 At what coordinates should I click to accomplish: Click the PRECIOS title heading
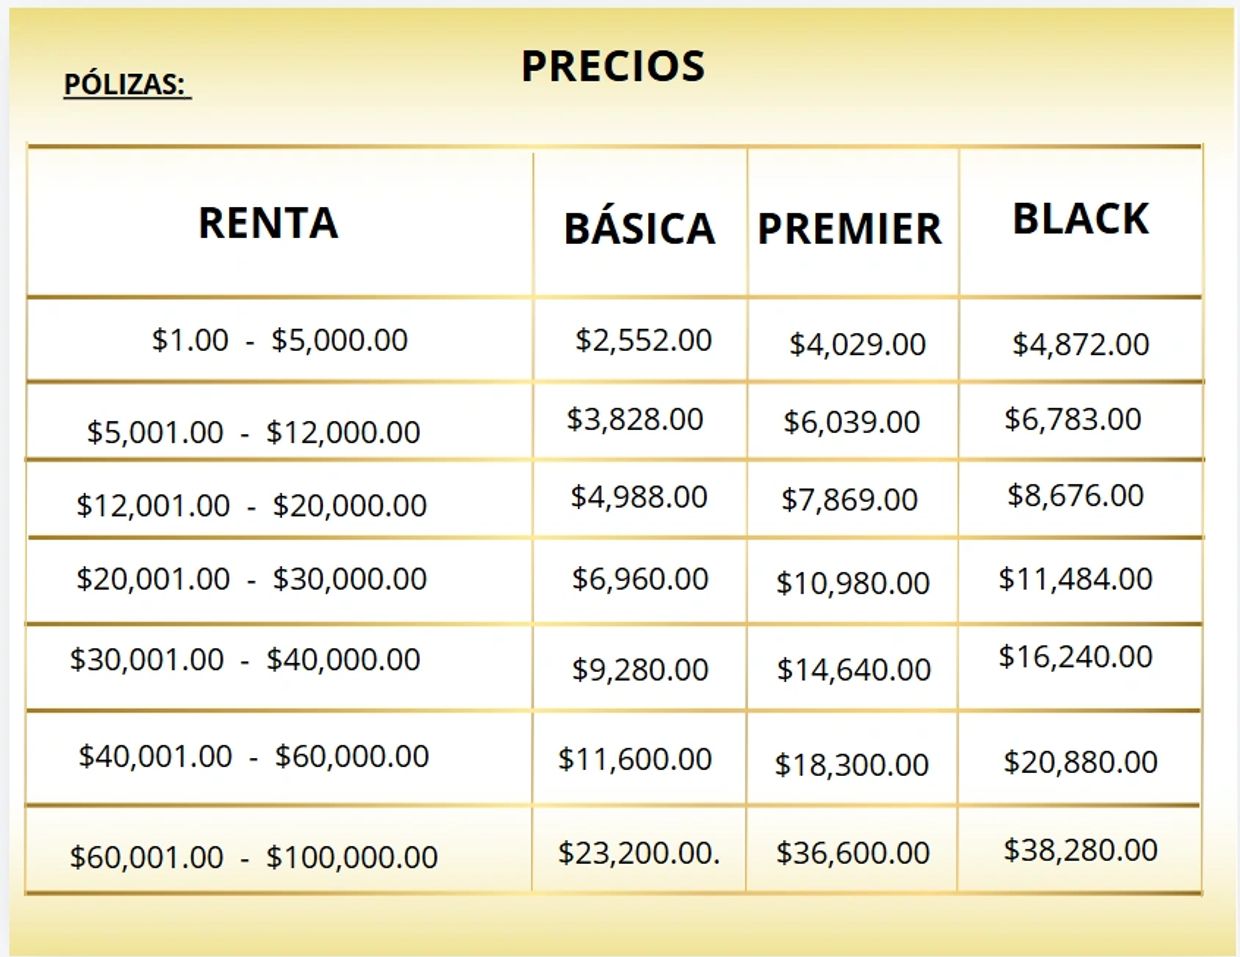613,66
